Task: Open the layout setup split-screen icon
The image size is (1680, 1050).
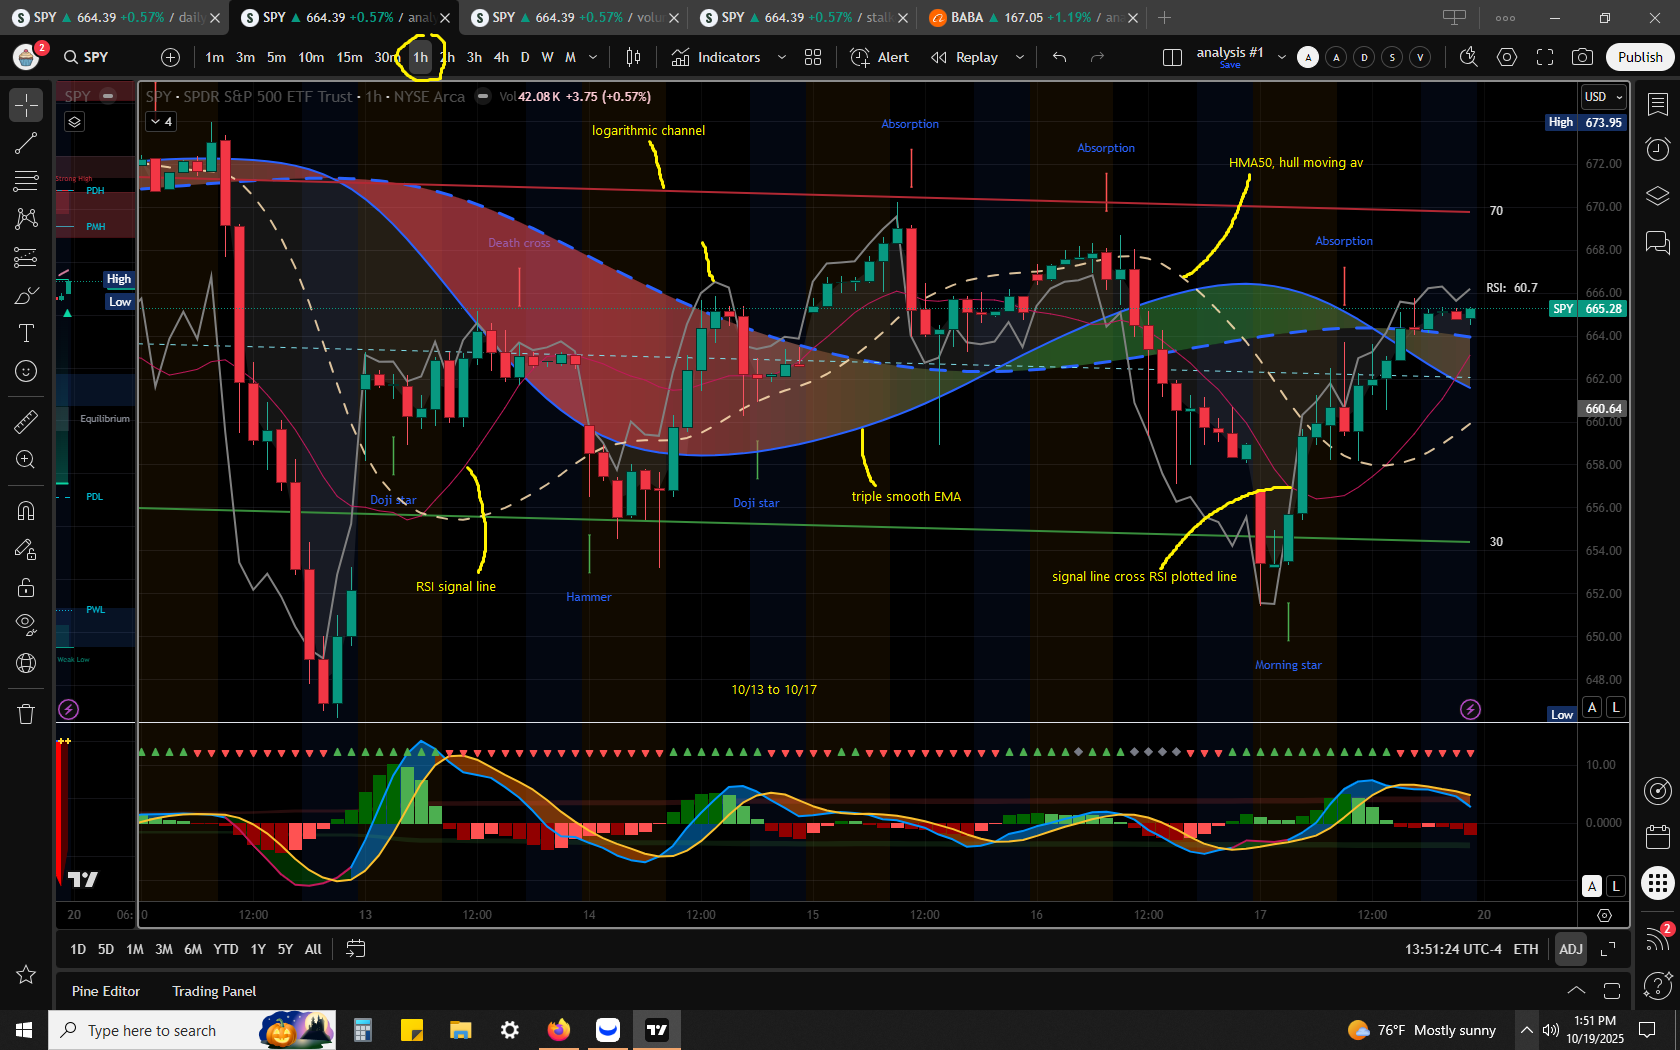Action: tap(1173, 57)
